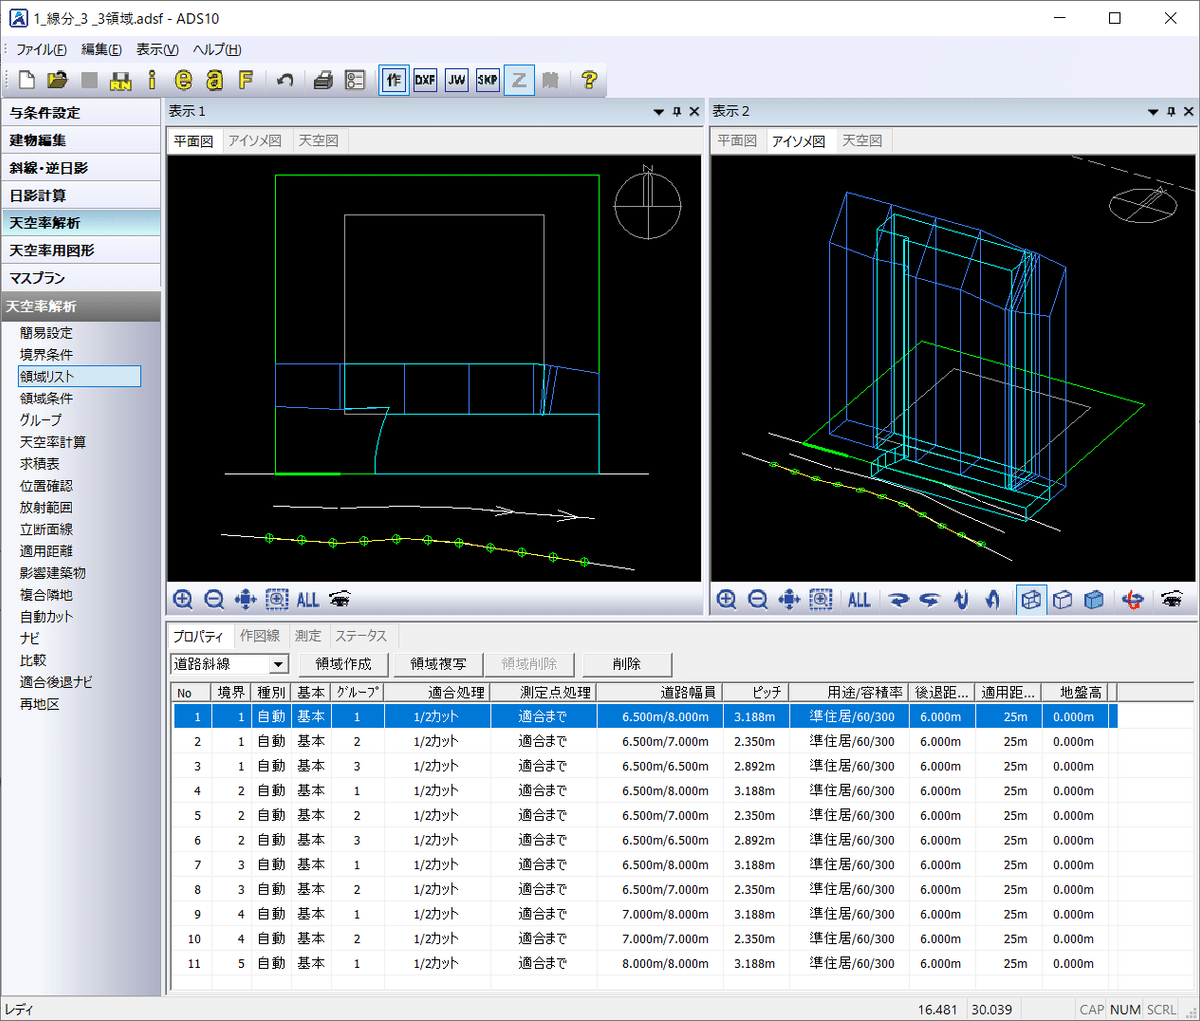Export as SKP via toolbar
1200x1021 pixels.
(x=487, y=80)
